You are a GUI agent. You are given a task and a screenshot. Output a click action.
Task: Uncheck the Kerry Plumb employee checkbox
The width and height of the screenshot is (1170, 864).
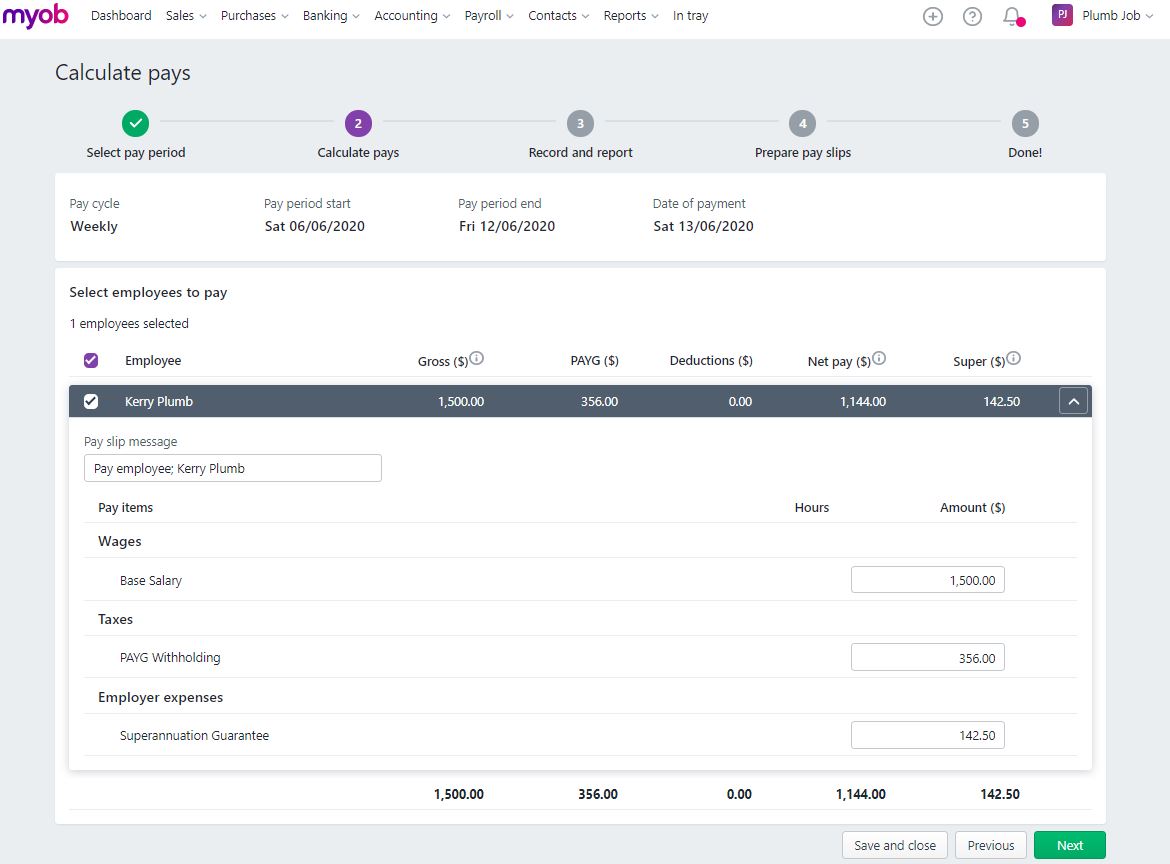coord(91,401)
